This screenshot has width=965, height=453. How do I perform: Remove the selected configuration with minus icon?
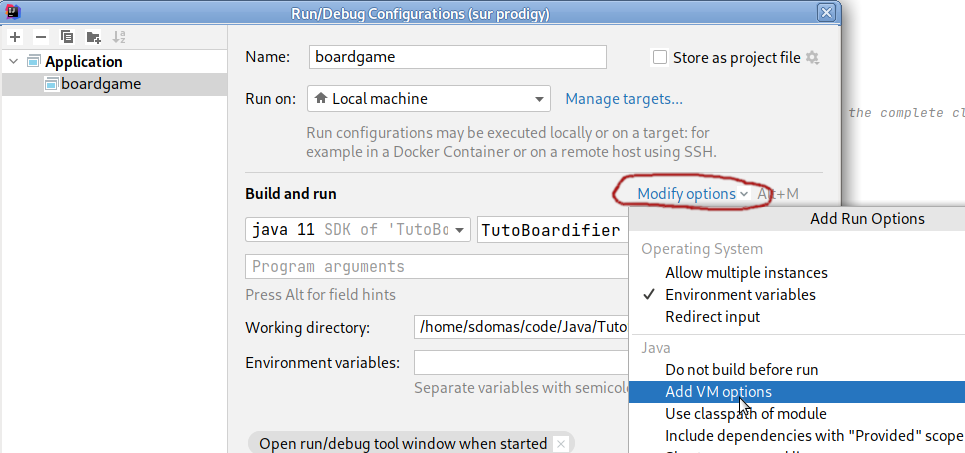pyautogui.click(x=41, y=37)
